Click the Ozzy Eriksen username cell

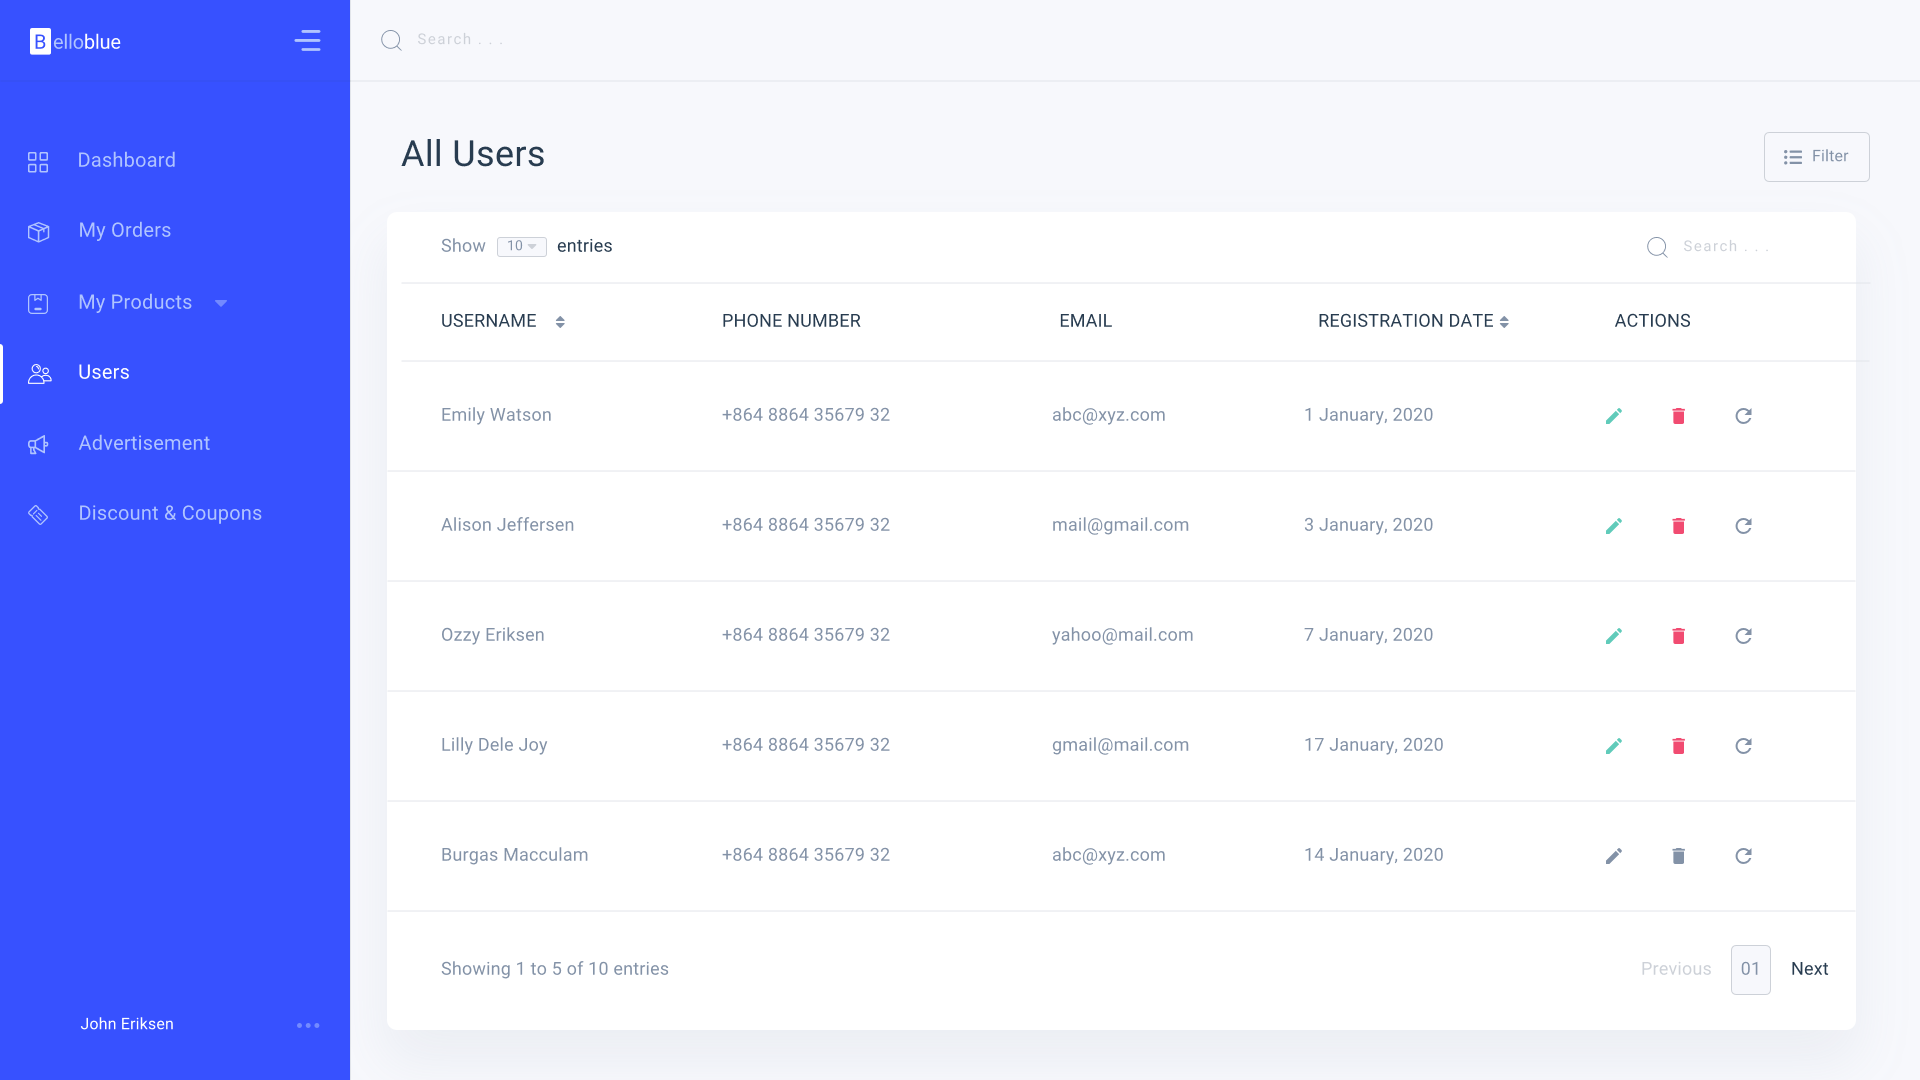coord(492,635)
